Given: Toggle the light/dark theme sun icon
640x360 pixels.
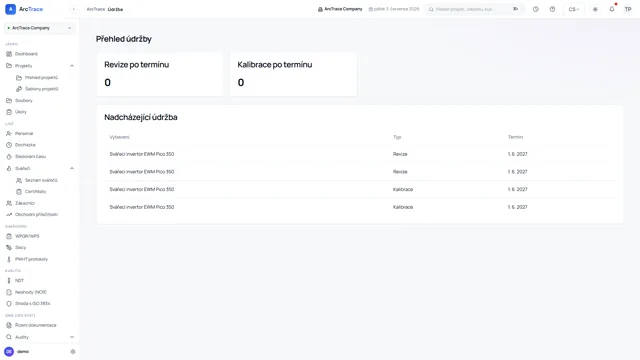Looking at the screenshot, I should 595,9.
